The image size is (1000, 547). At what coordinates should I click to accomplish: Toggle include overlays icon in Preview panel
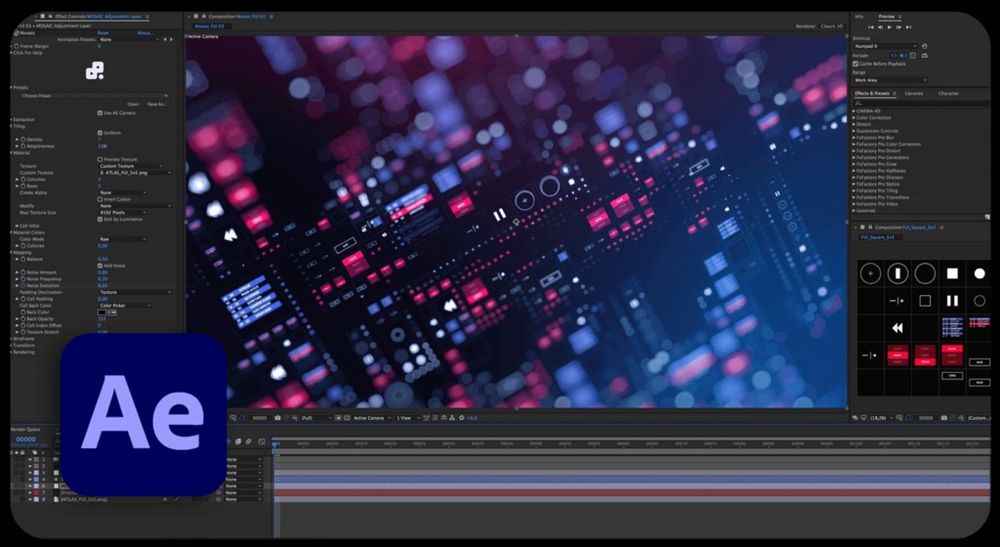(913, 55)
